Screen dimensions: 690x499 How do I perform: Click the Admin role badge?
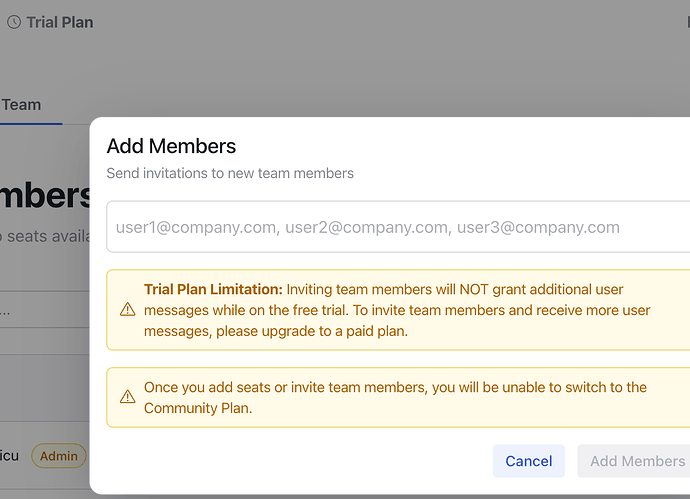coord(59,456)
